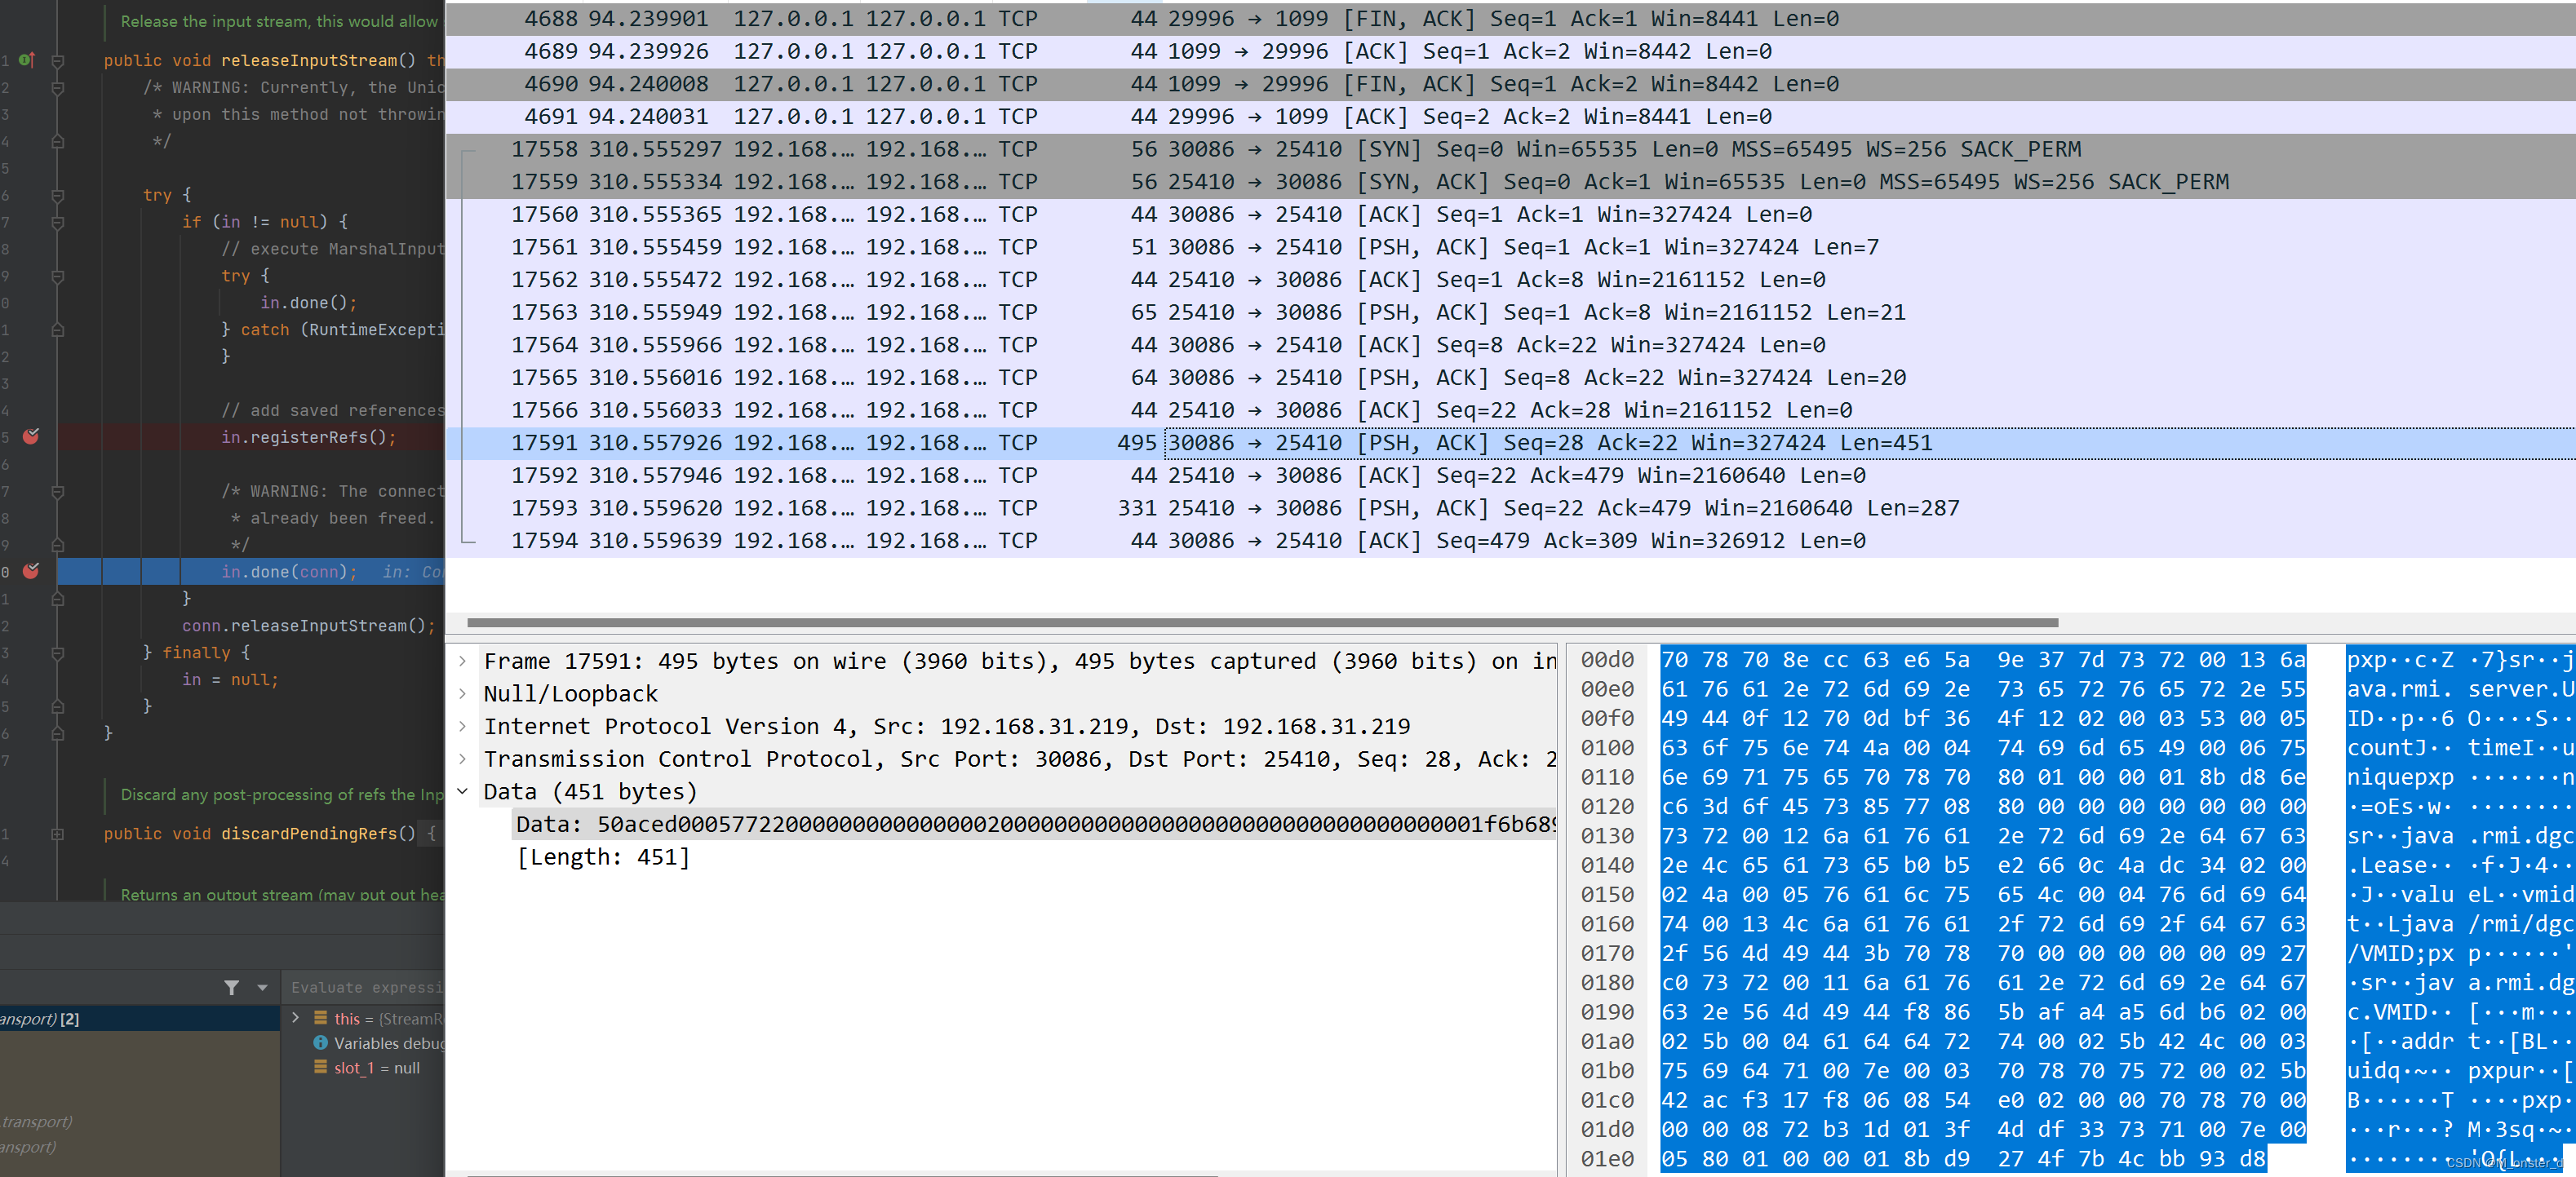
Task: Expand the folded discardPendingRefs method
Action: (x=58, y=833)
